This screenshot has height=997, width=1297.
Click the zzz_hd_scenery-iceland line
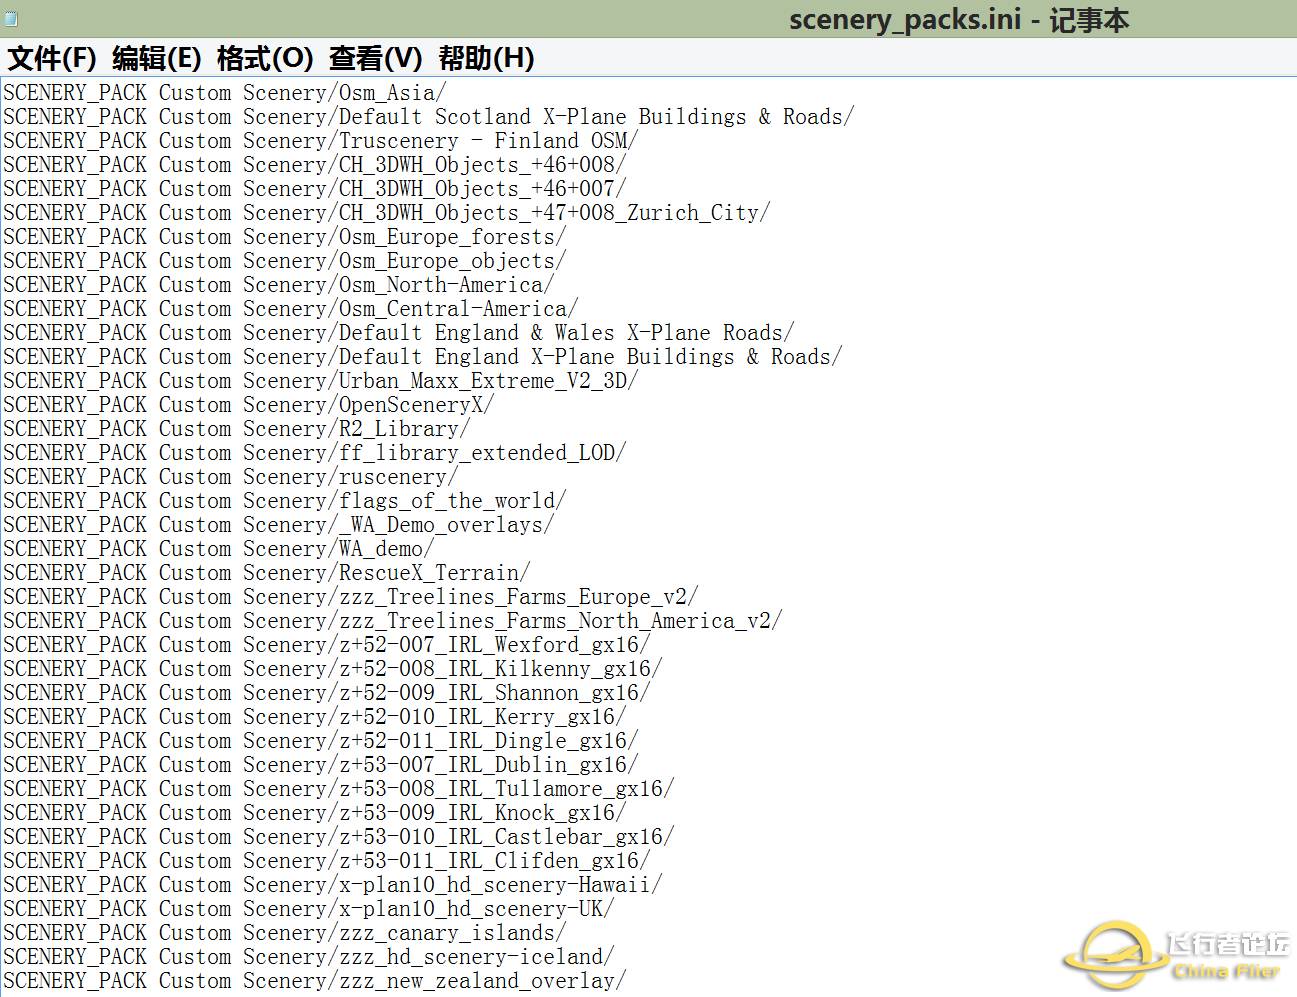tap(308, 957)
